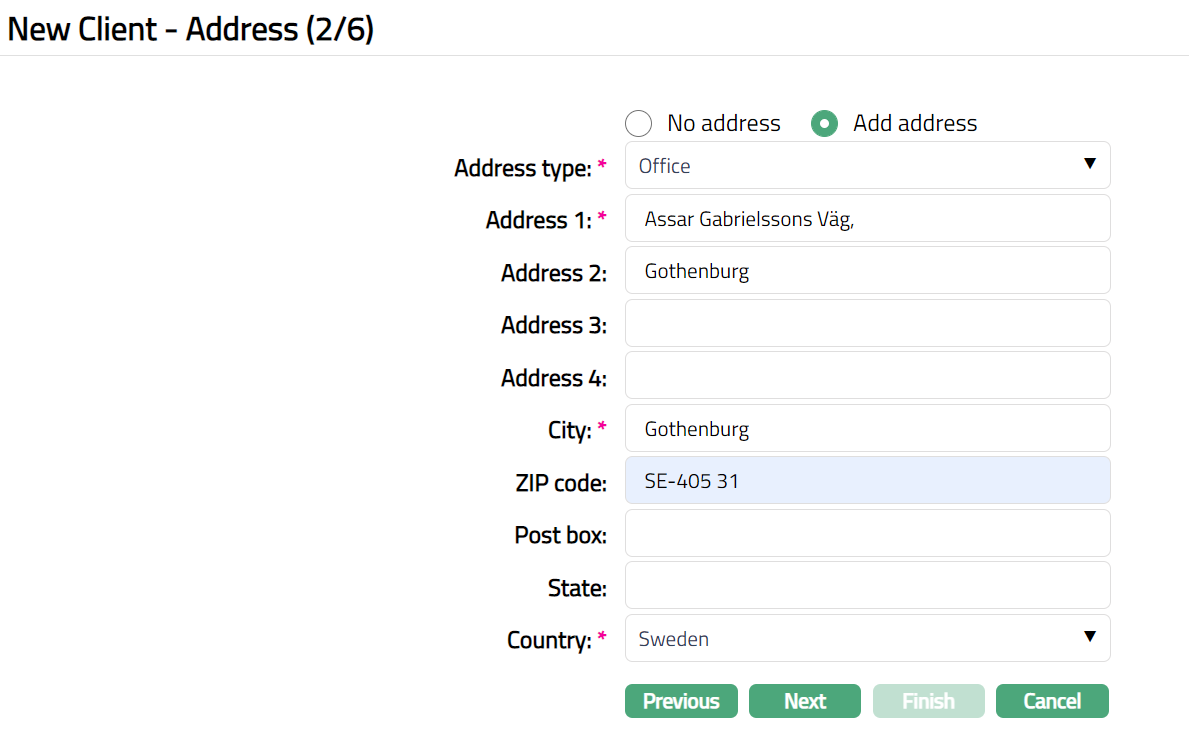Click the Finish button

(x=928, y=701)
